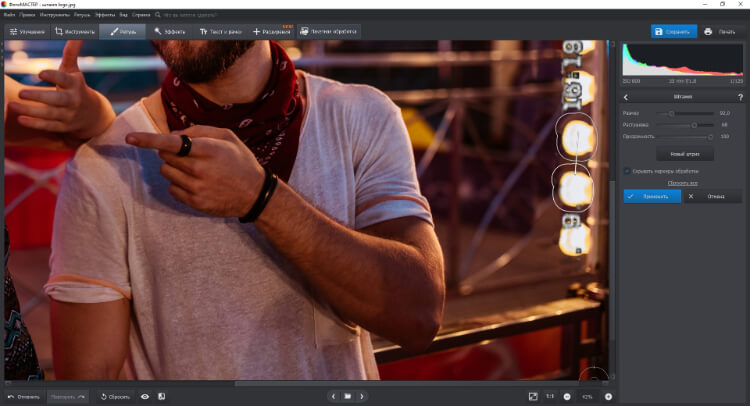Image resolution: width=750 pixels, height=406 pixels.
Task: Apply changes with the Применить button
Action: pyautogui.click(x=652, y=197)
